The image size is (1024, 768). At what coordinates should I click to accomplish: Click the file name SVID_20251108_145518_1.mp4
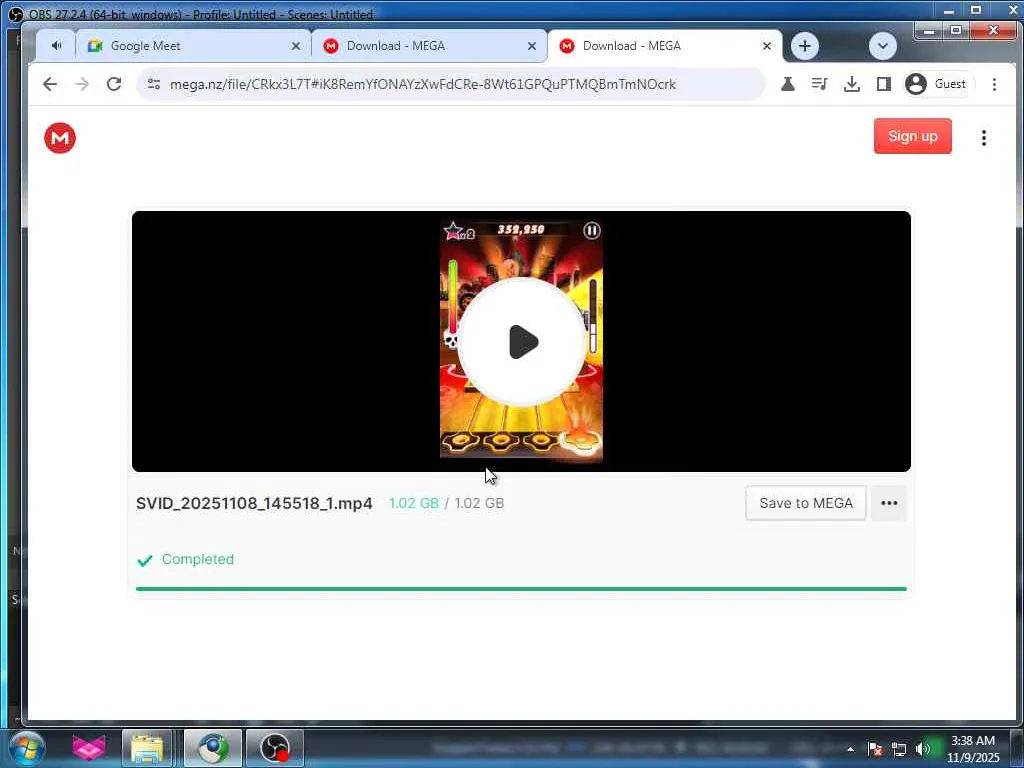pos(254,504)
